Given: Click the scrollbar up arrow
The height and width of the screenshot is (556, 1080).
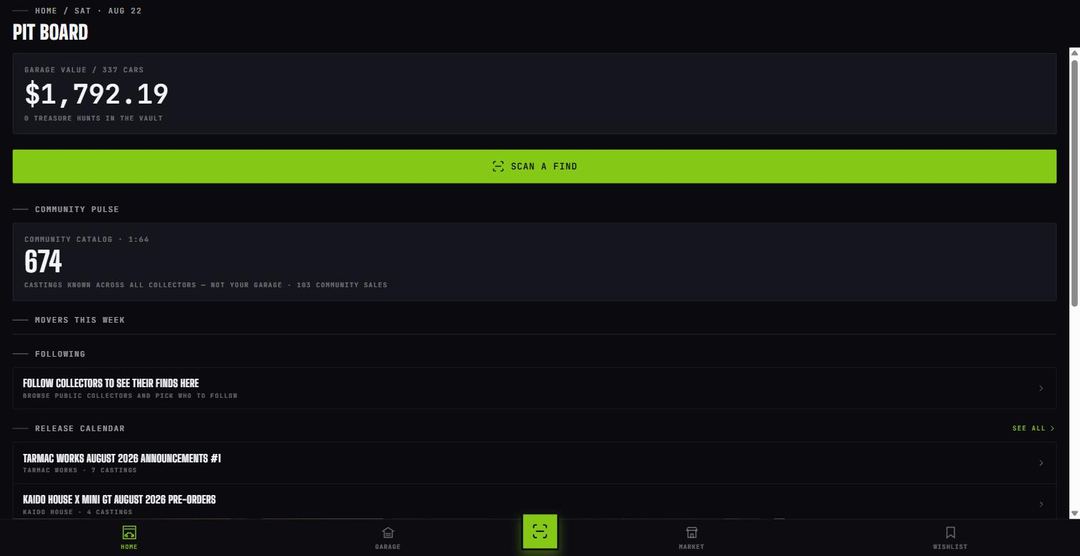Looking at the screenshot, I should coord(1074,53).
